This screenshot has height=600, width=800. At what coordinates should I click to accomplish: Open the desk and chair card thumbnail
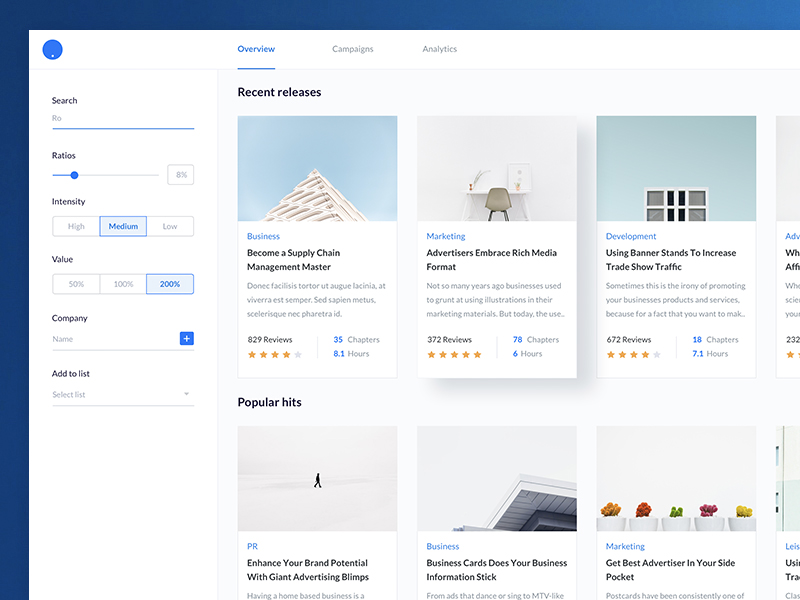[x=496, y=168]
